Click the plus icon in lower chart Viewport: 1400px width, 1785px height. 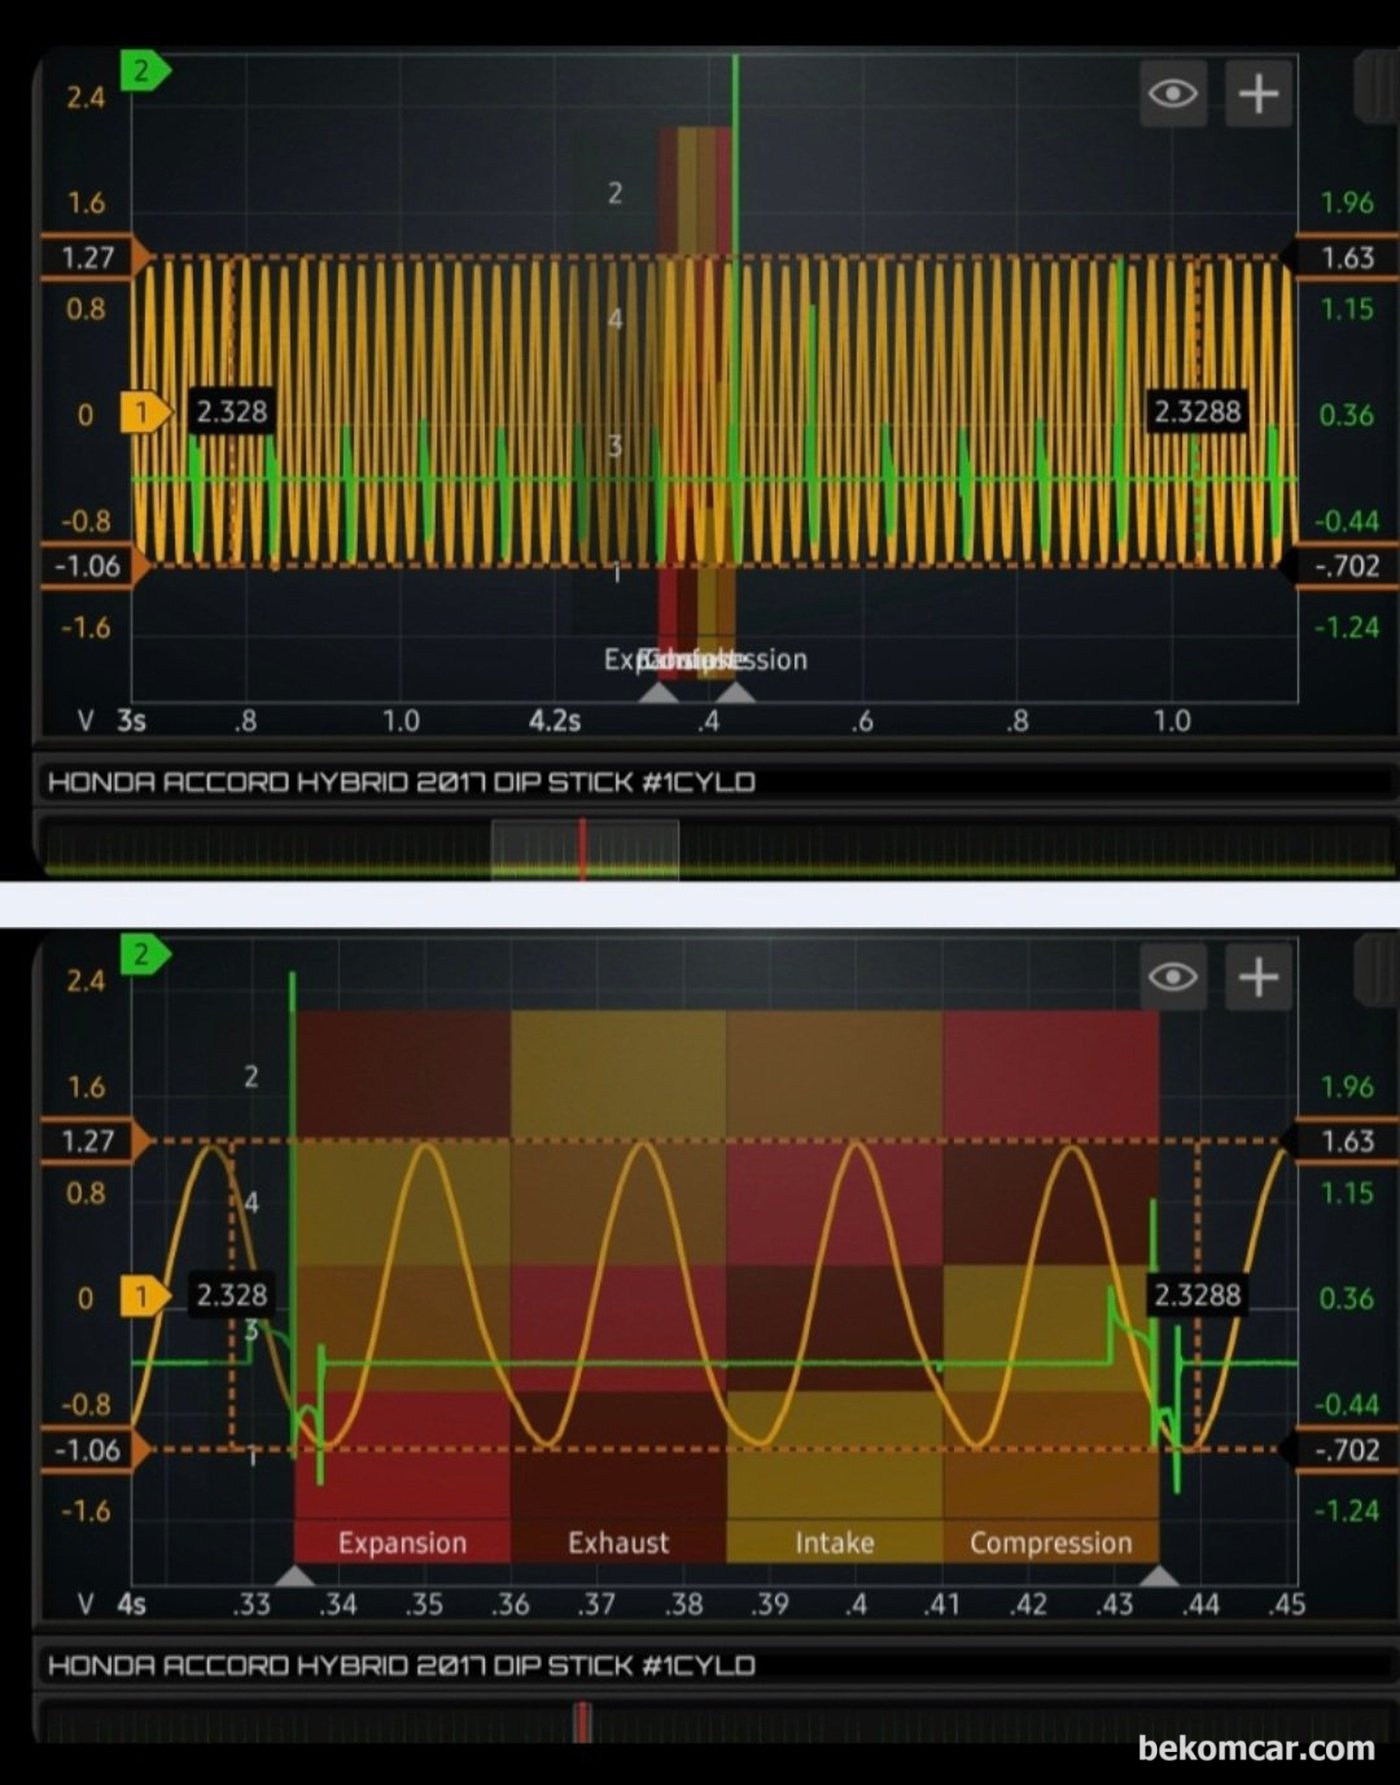click(1258, 977)
